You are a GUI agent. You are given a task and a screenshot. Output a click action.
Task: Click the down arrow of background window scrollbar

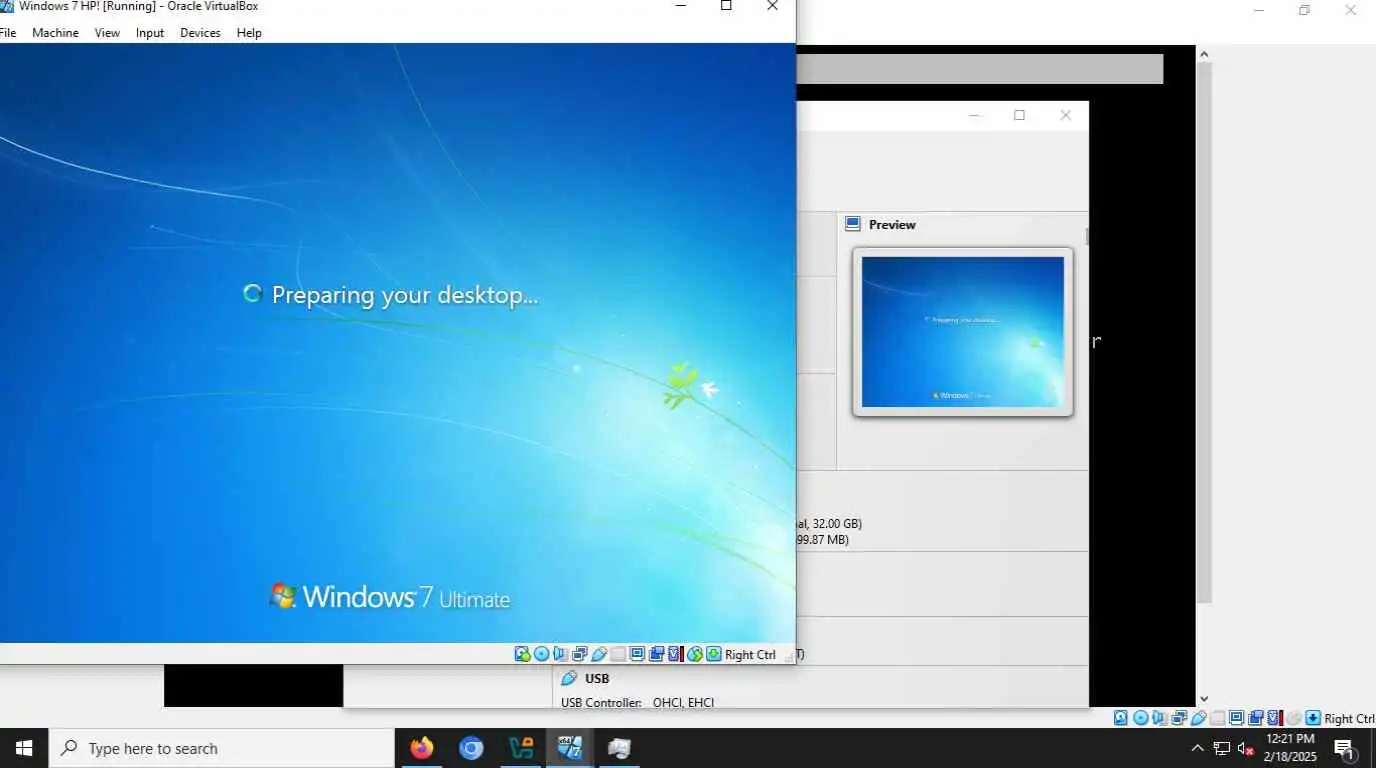coord(1204,699)
